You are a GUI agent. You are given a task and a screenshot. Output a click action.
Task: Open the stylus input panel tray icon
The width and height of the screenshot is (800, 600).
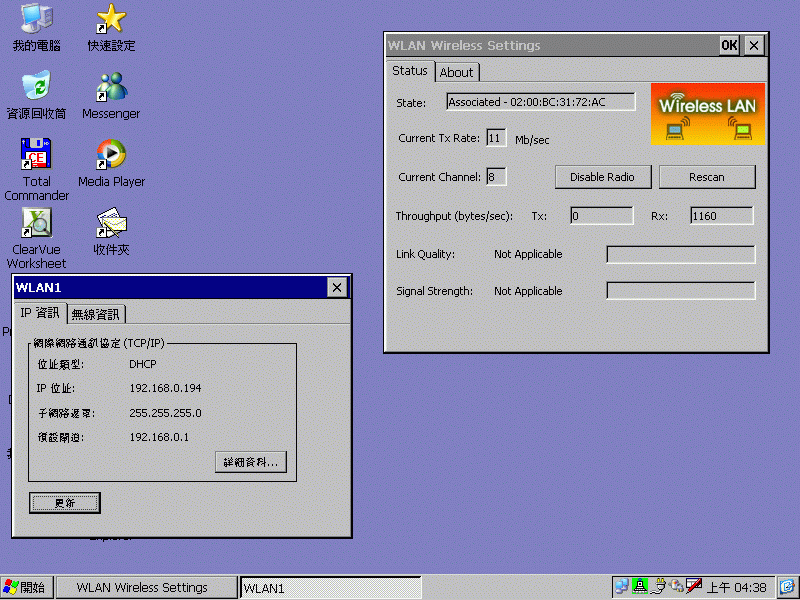coord(694,586)
